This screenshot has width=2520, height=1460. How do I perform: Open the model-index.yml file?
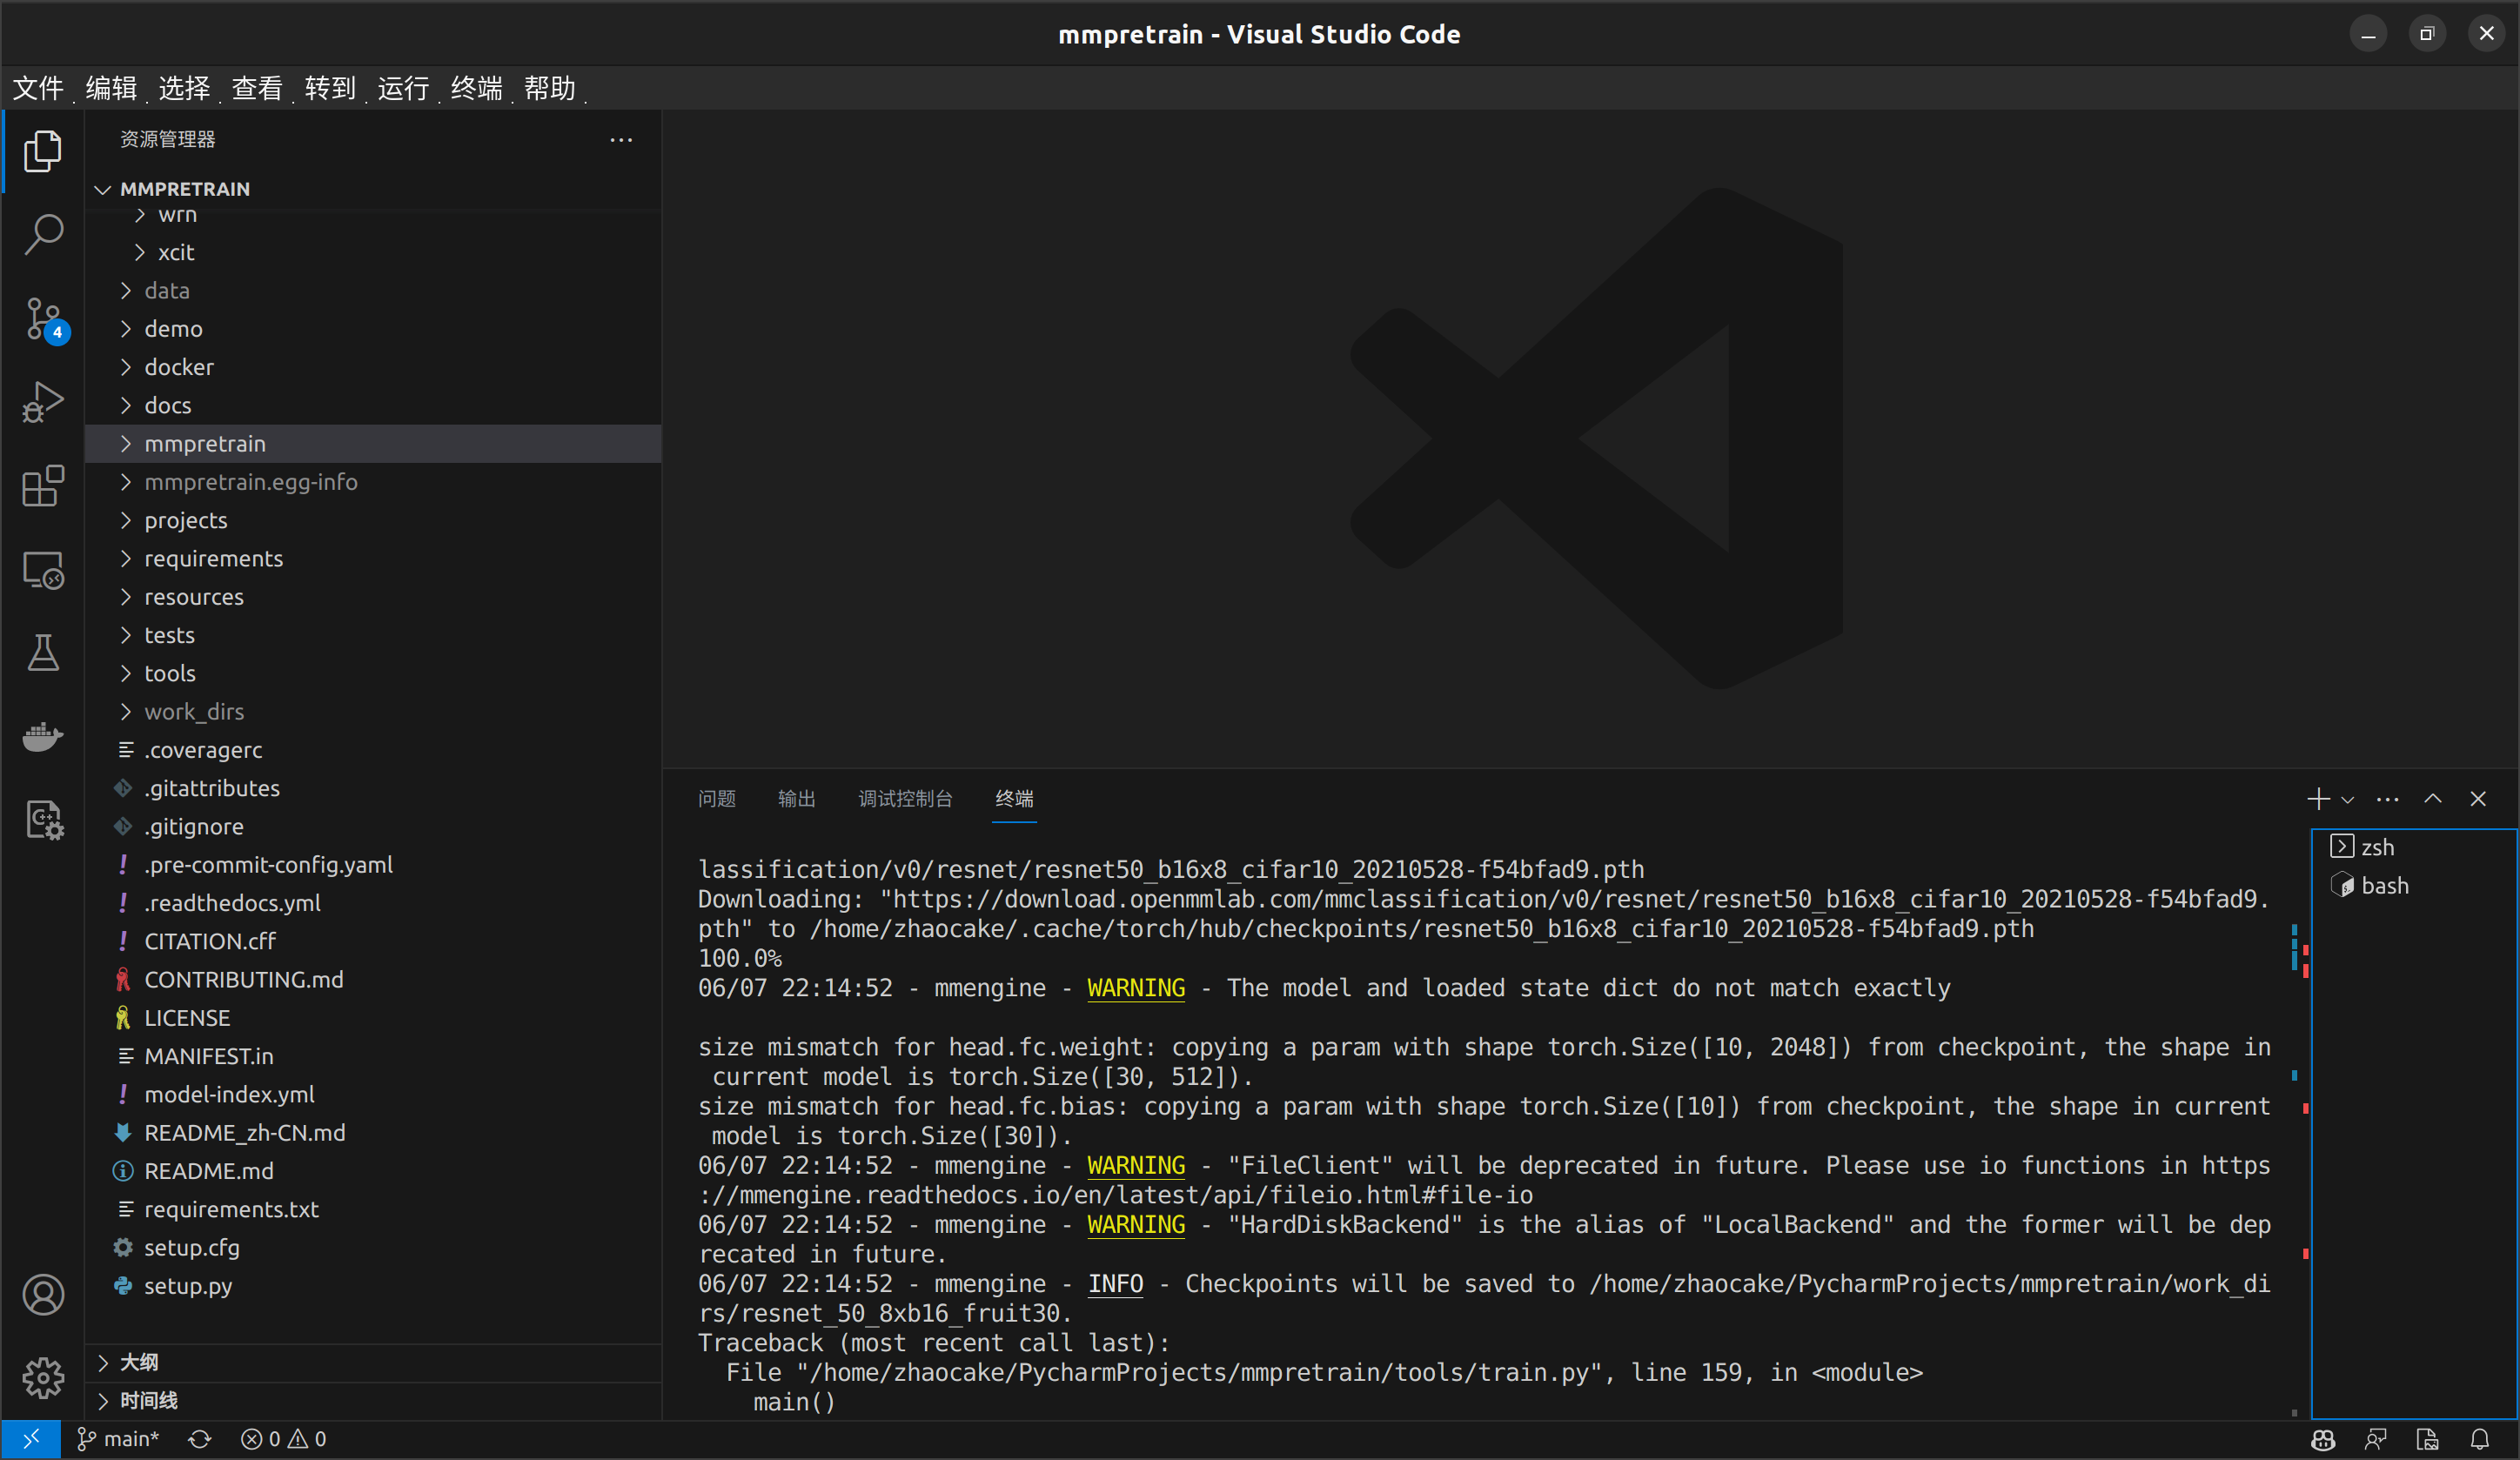(x=373, y=1095)
